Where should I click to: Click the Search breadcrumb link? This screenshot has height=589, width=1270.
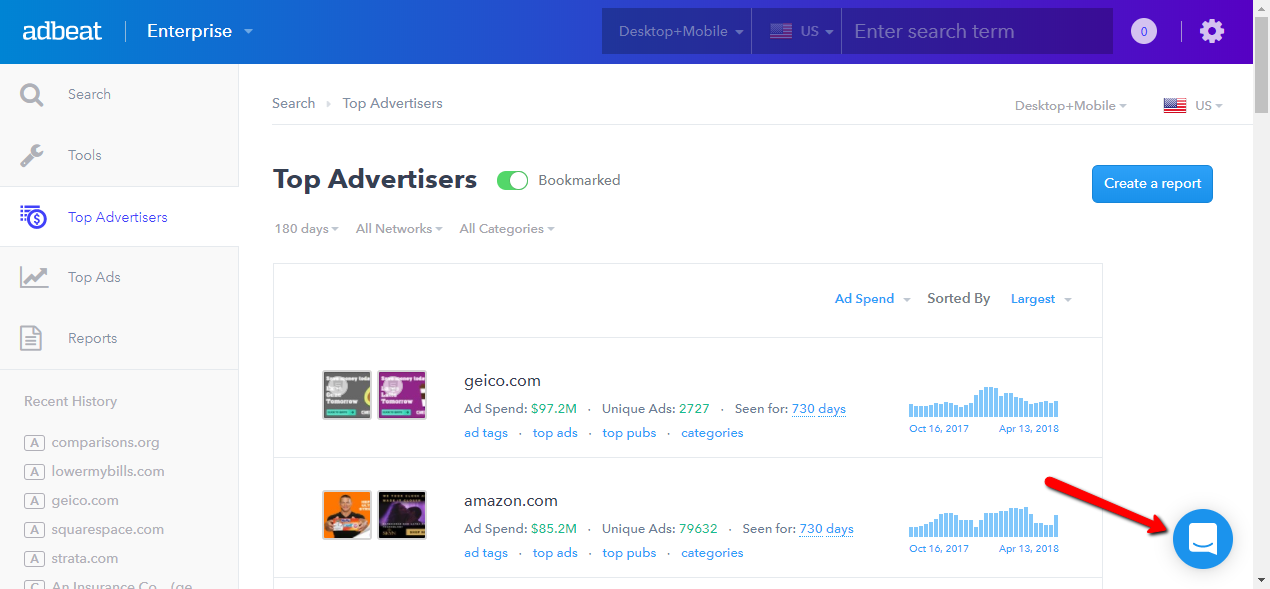[x=293, y=103]
